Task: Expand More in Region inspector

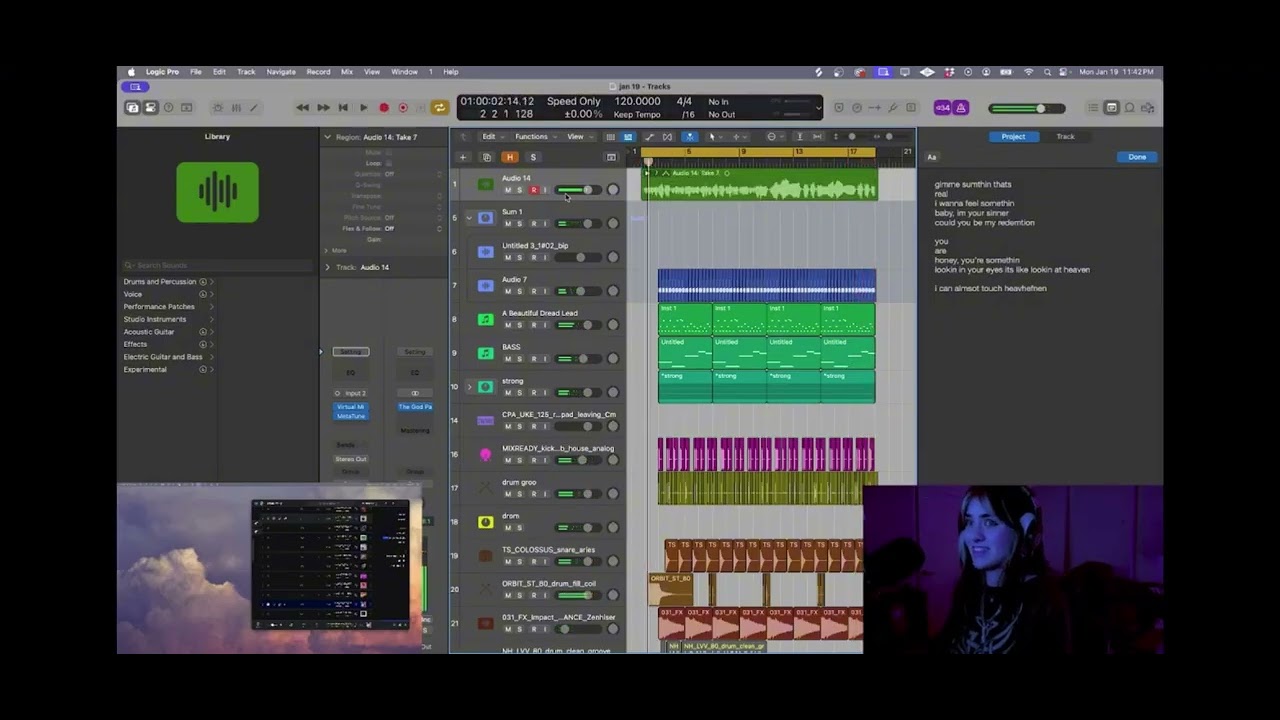Action: [x=327, y=250]
